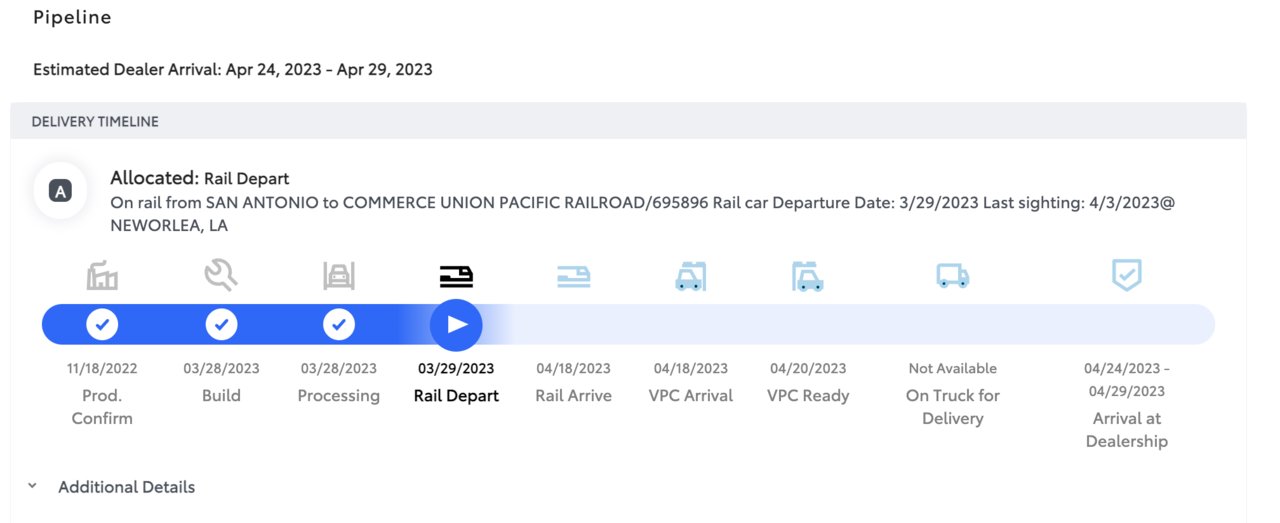The height and width of the screenshot is (523, 1280).
Task: Click the Rail Depart play marker
Action: (456, 324)
